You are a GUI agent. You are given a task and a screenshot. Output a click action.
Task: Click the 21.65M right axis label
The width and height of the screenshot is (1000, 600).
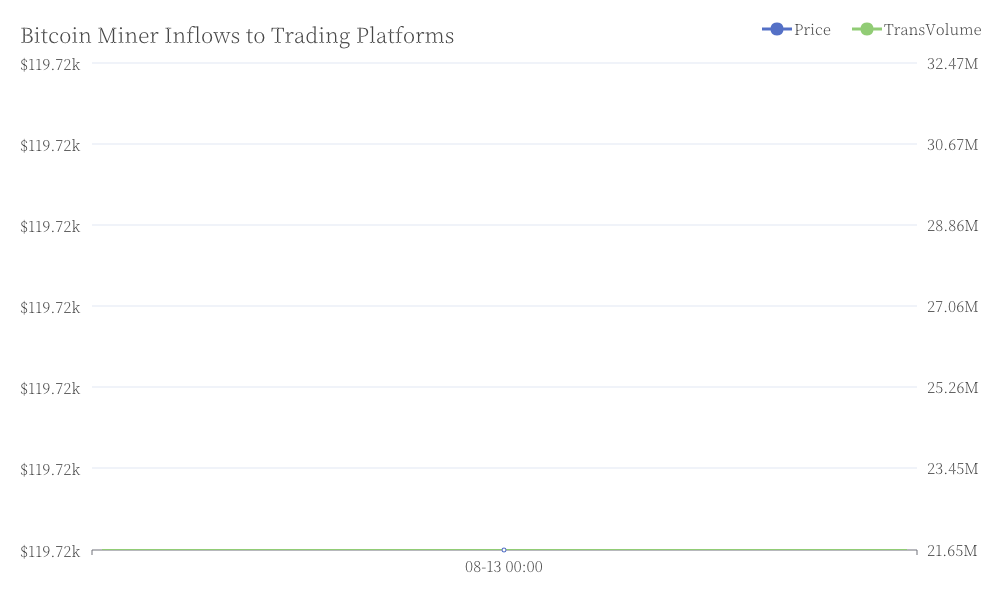[x=952, y=550]
